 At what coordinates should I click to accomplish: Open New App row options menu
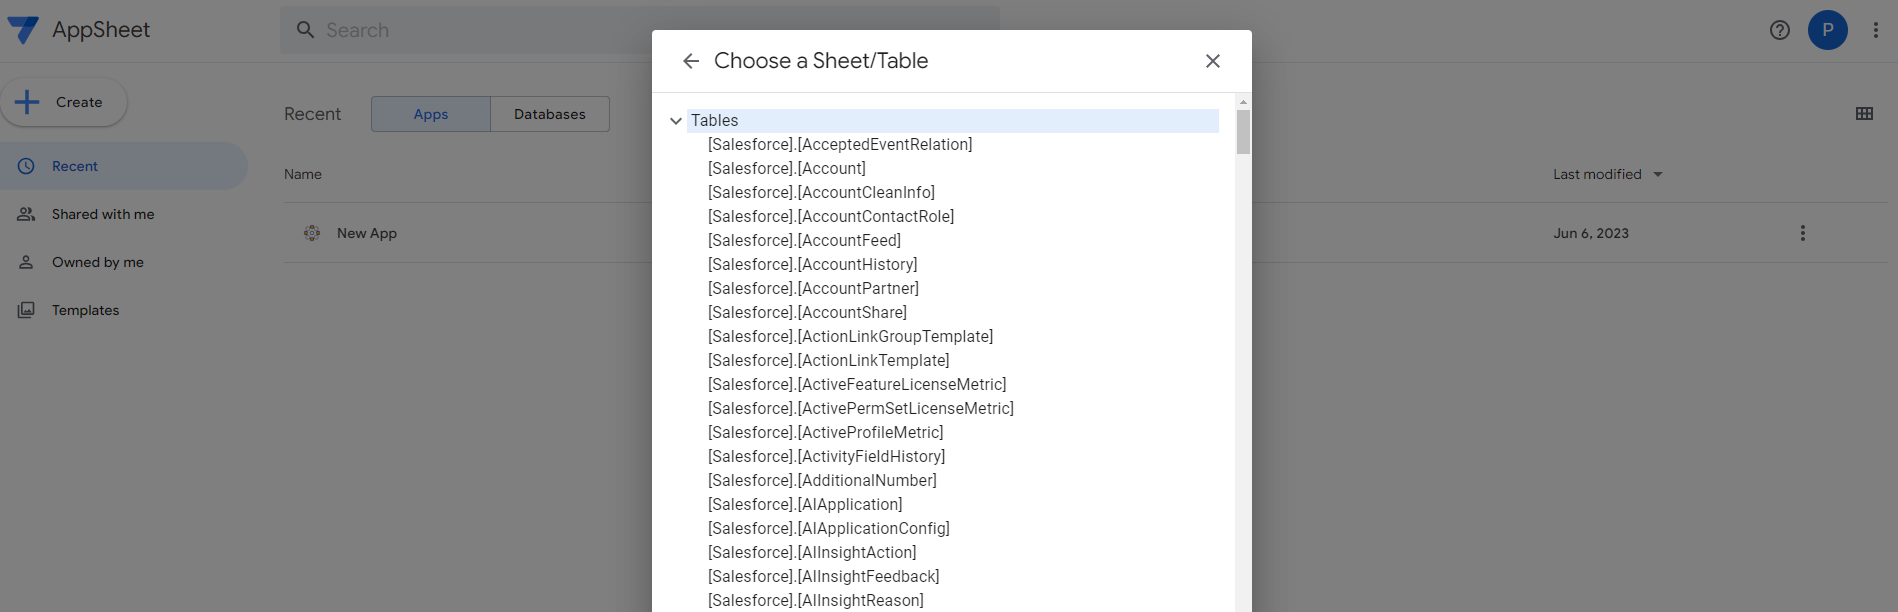click(1803, 233)
